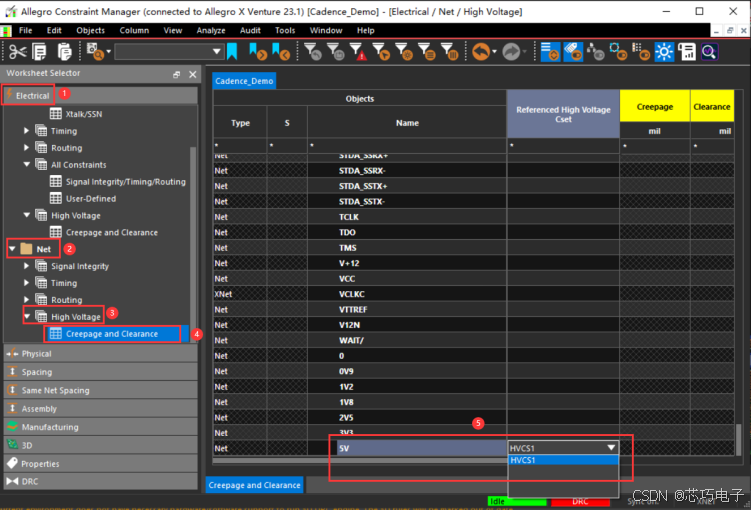Click the Paste clipboard icon

64,51
